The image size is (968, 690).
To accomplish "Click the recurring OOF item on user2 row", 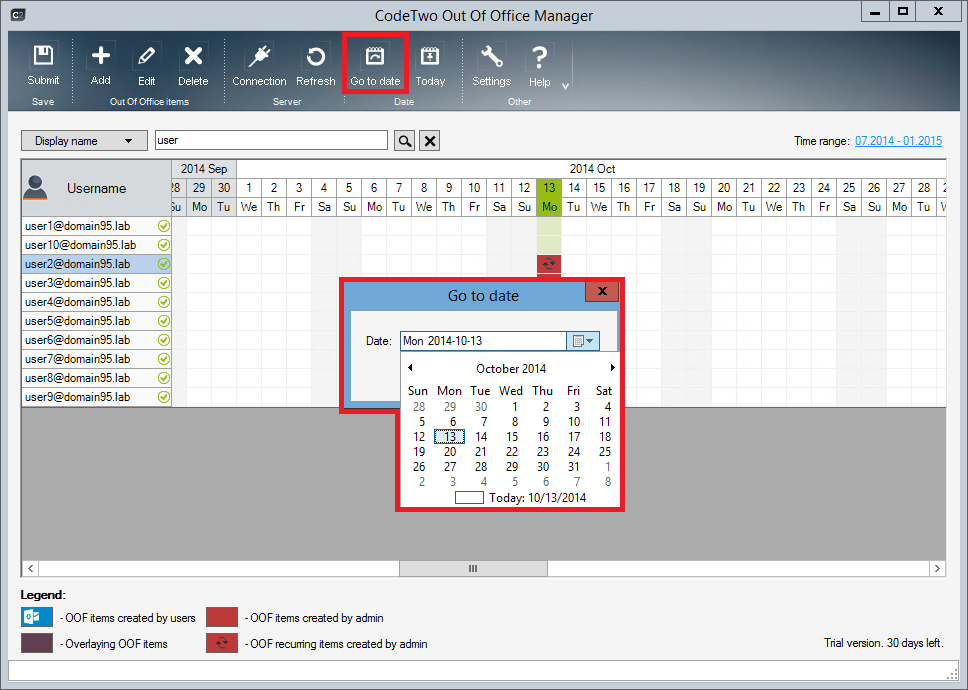I will pyautogui.click(x=549, y=264).
